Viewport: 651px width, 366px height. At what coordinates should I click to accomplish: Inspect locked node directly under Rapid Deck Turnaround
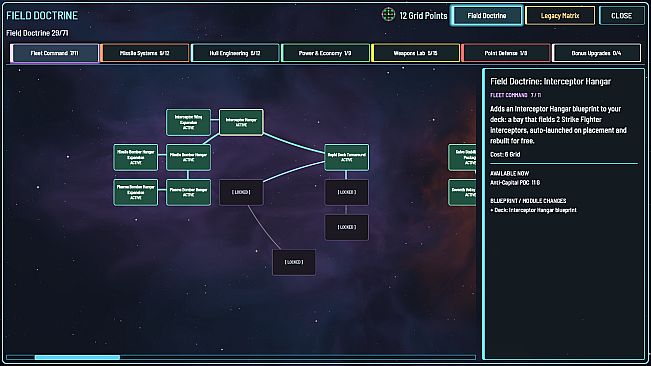pos(347,193)
